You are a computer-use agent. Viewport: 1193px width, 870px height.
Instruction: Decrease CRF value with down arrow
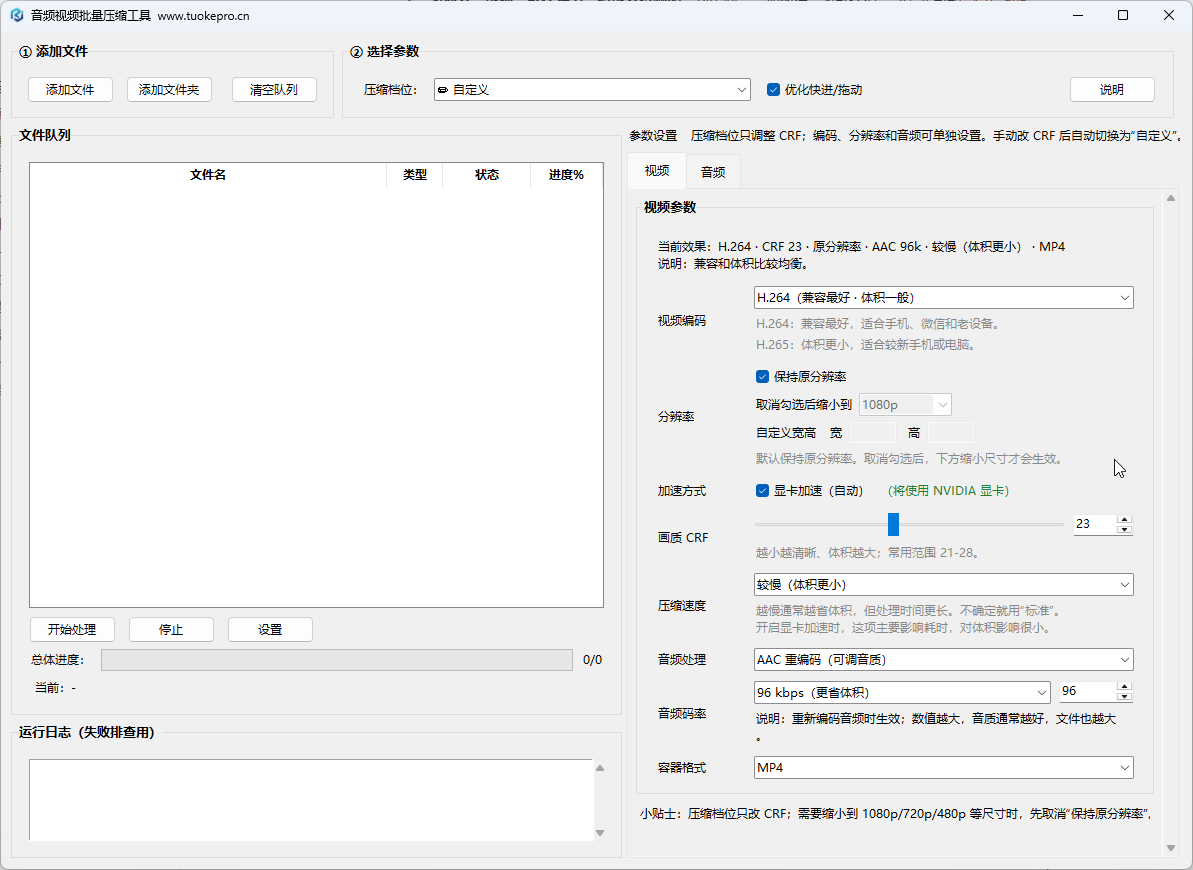[1125, 529]
